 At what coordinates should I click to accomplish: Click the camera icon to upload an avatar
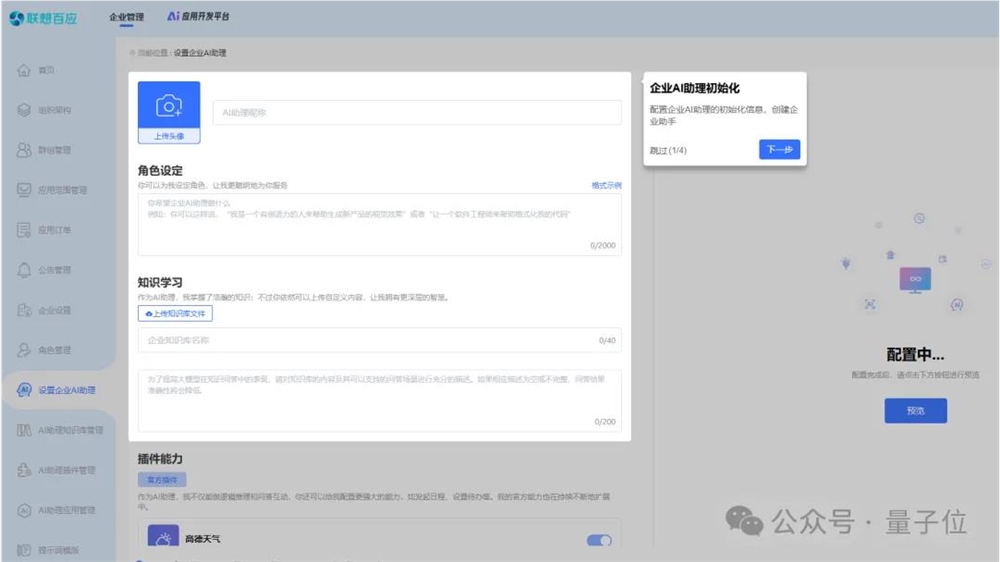point(169,106)
